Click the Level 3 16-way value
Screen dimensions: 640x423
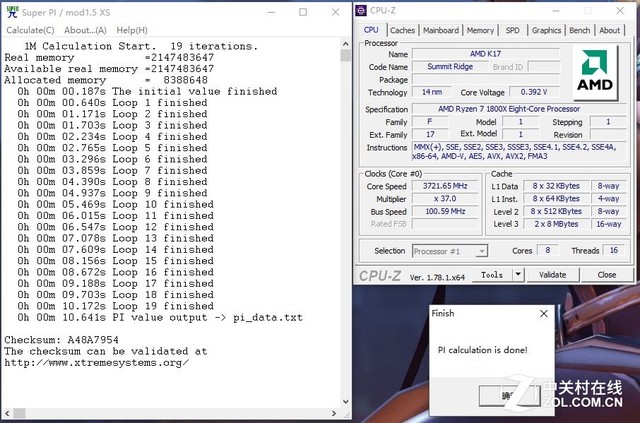pyautogui.click(x=609, y=224)
